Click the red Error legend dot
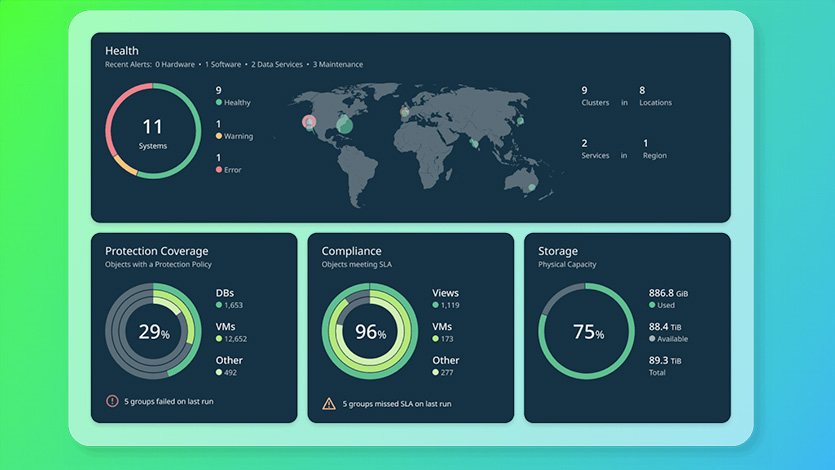This screenshot has height=470, width=835. point(218,169)
